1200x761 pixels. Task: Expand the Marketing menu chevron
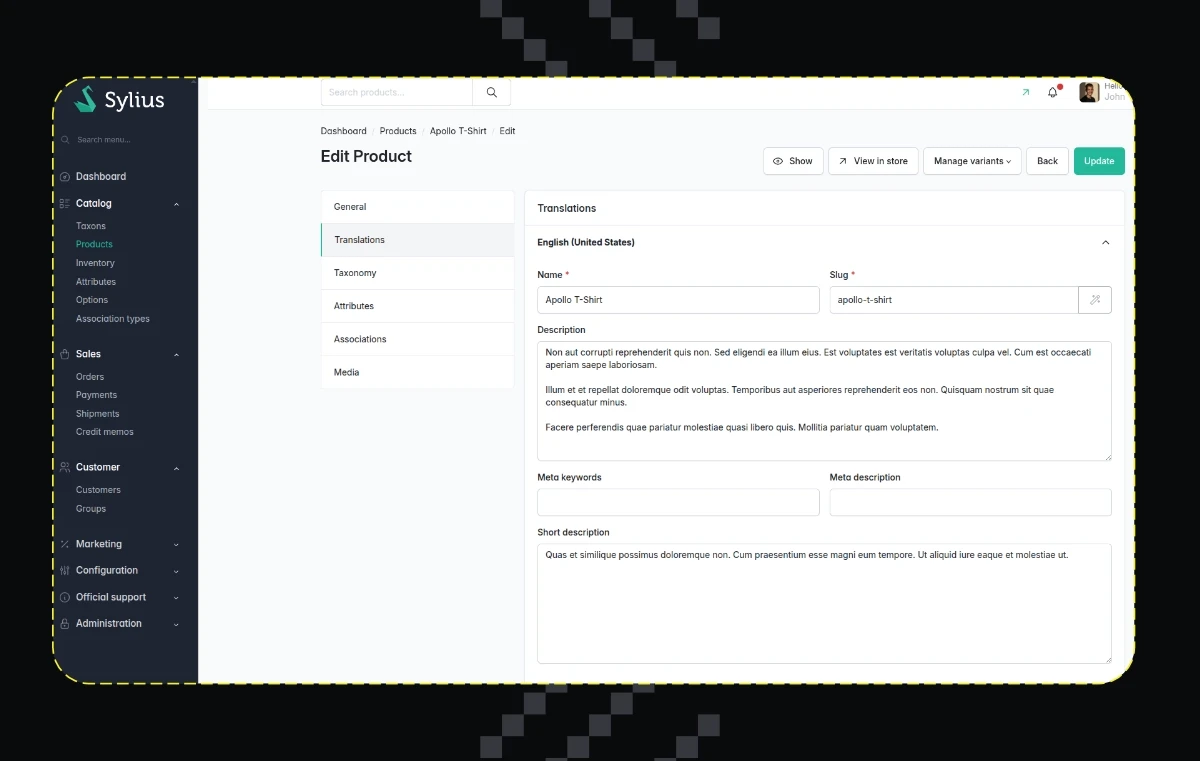[x=177, y=545]
